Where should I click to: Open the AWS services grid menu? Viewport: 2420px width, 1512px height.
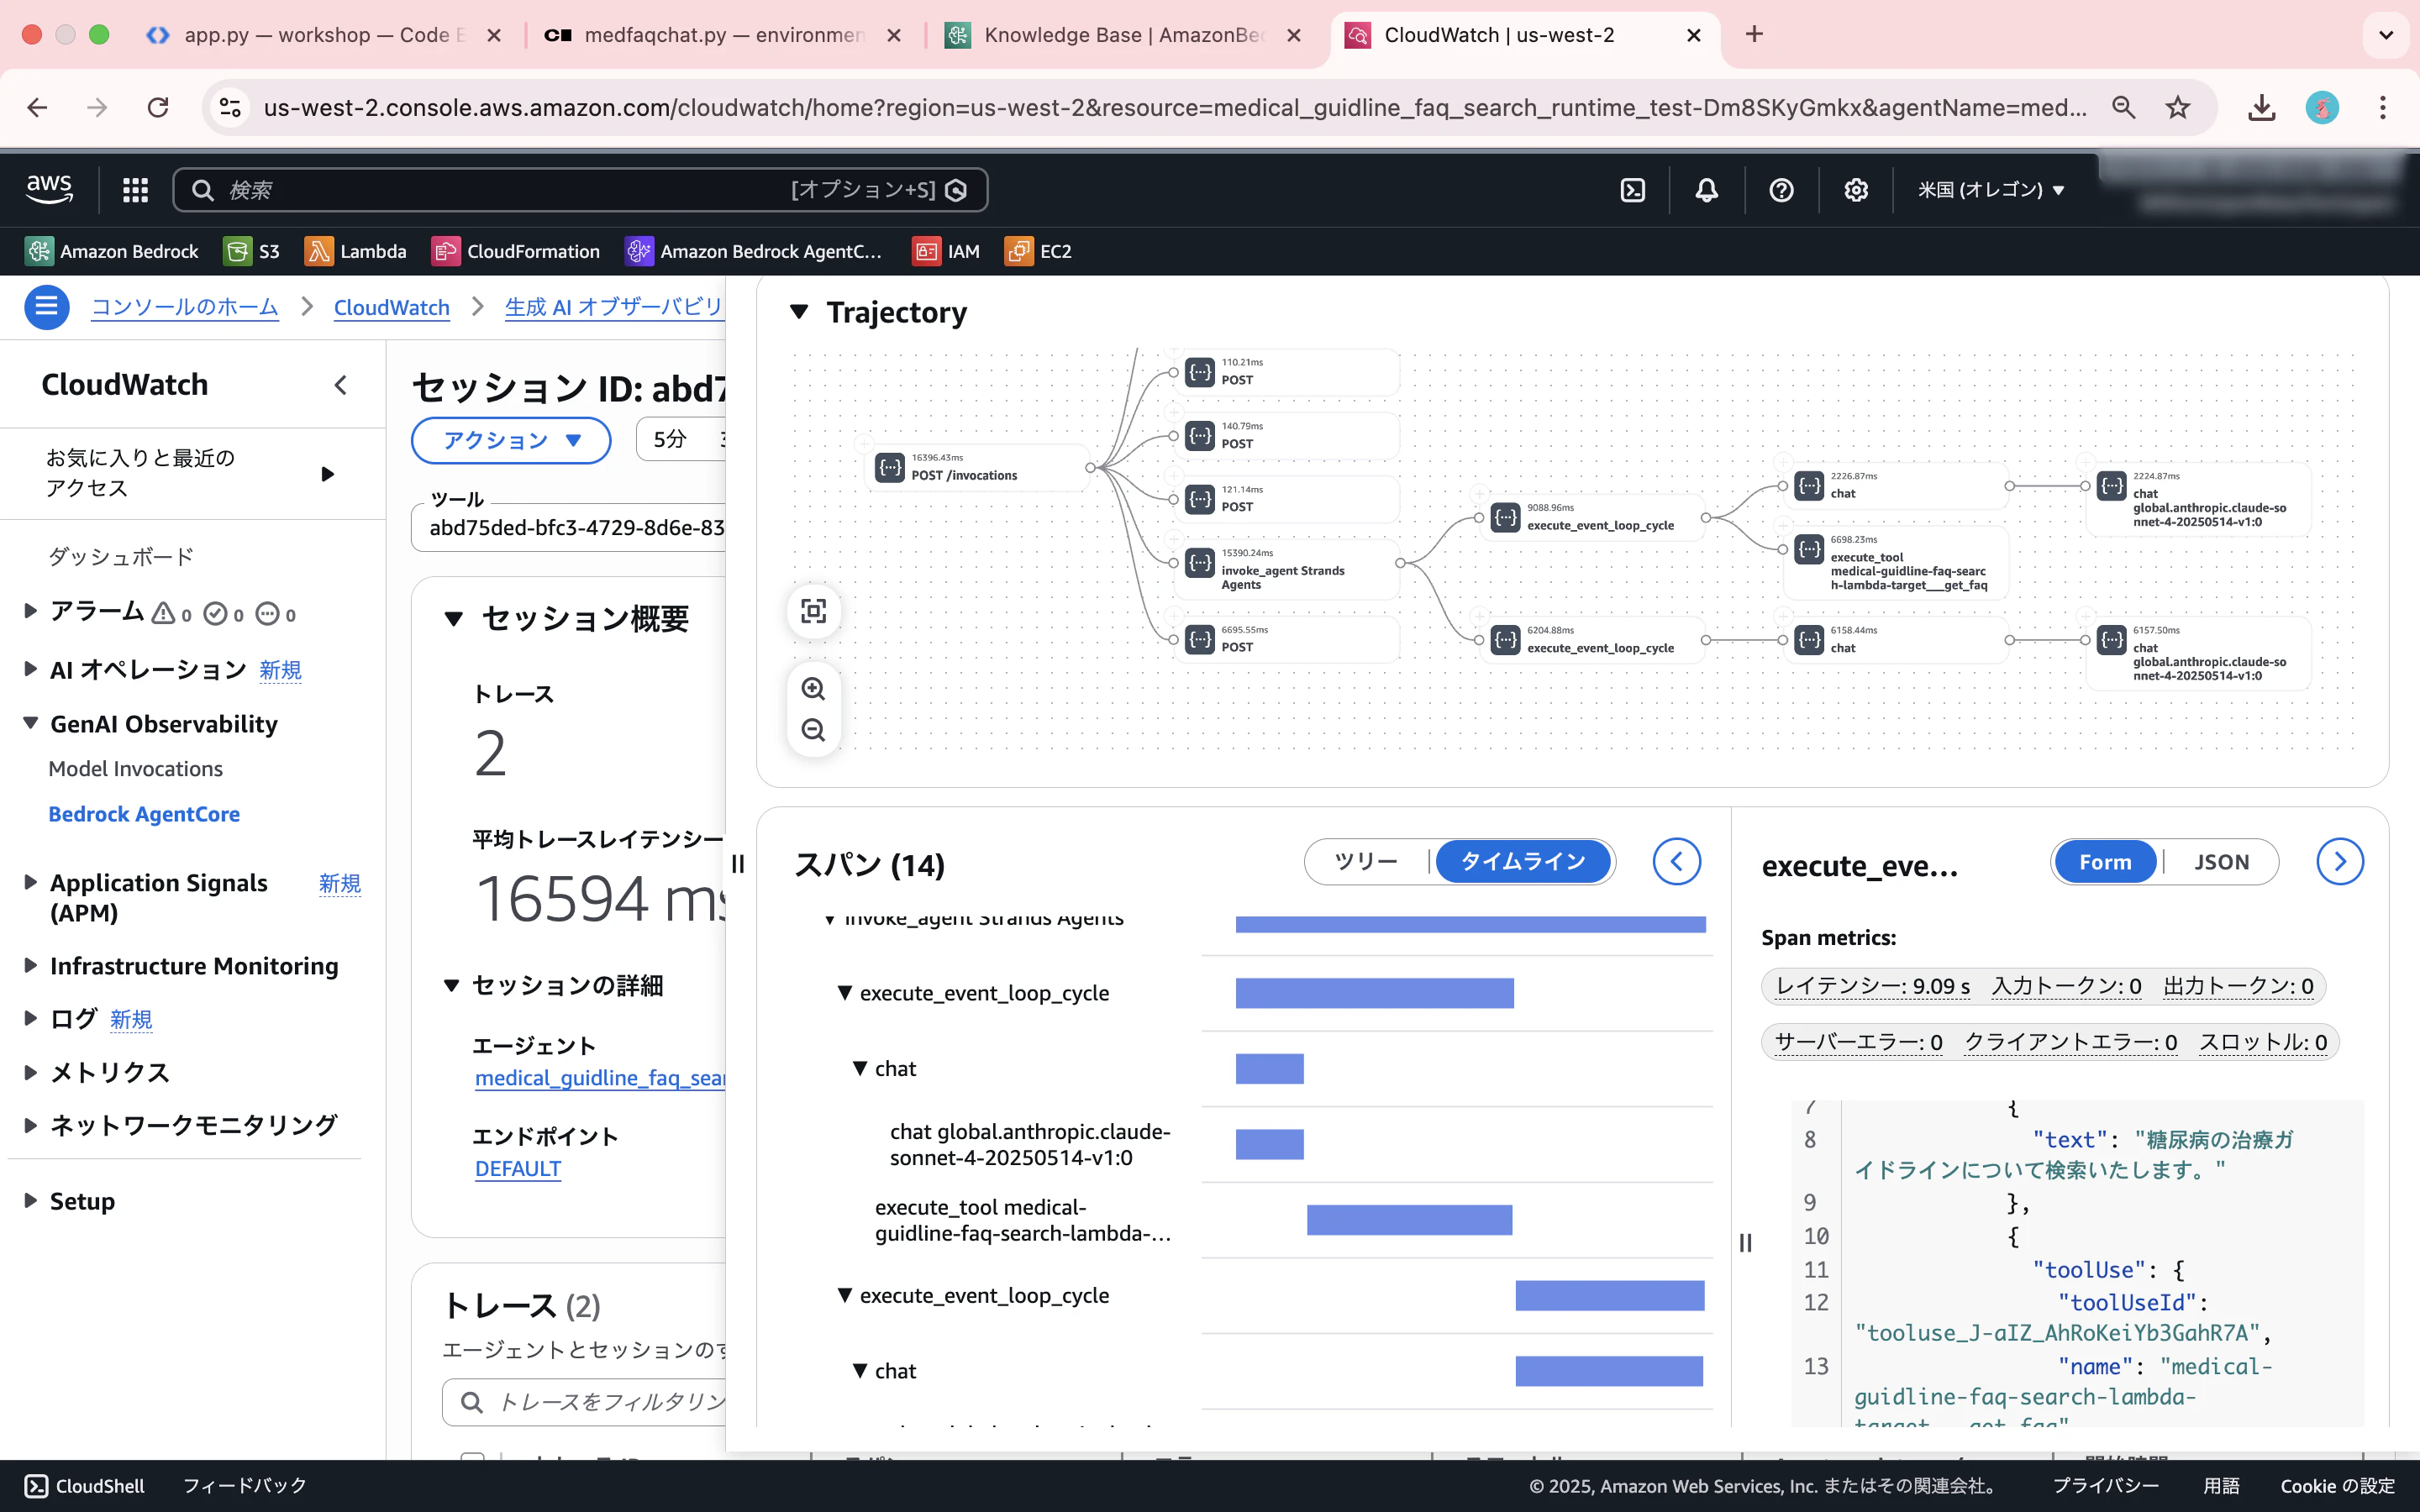point(135,190)
